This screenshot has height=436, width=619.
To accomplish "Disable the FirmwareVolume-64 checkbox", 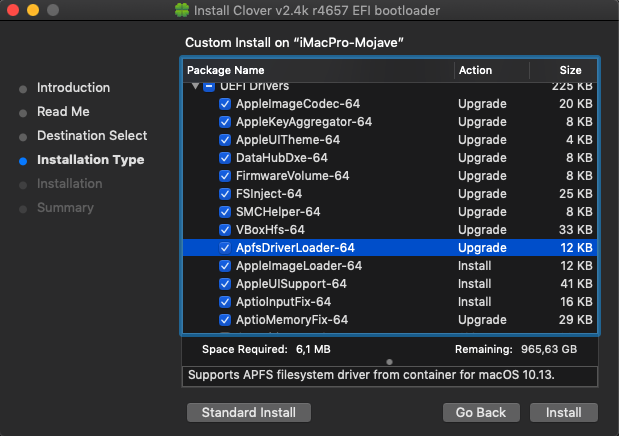I will pyautogui.click(x=225, y=176).
